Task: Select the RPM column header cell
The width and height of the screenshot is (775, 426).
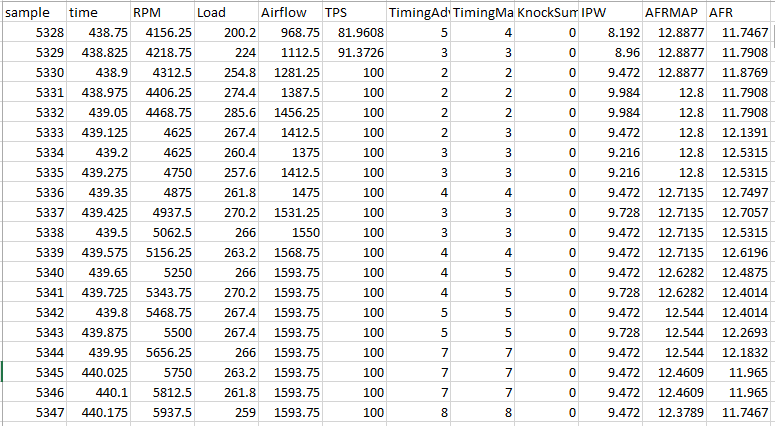Action: pos(160,13)
